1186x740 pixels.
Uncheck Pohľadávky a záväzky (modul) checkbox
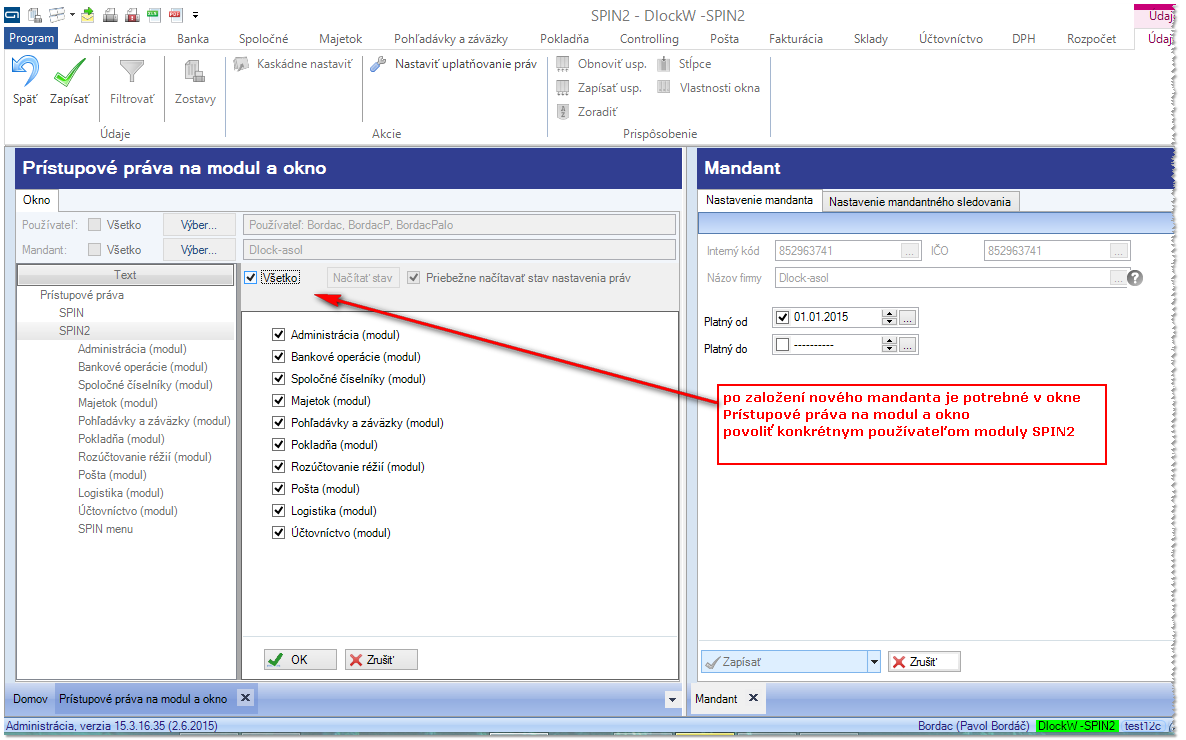[278, 422]
